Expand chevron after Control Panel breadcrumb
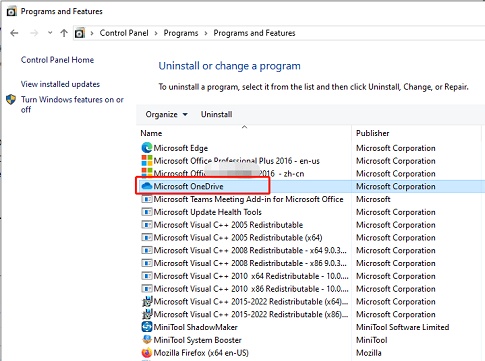Screen dimensions: 485x361 pos(156,33)
